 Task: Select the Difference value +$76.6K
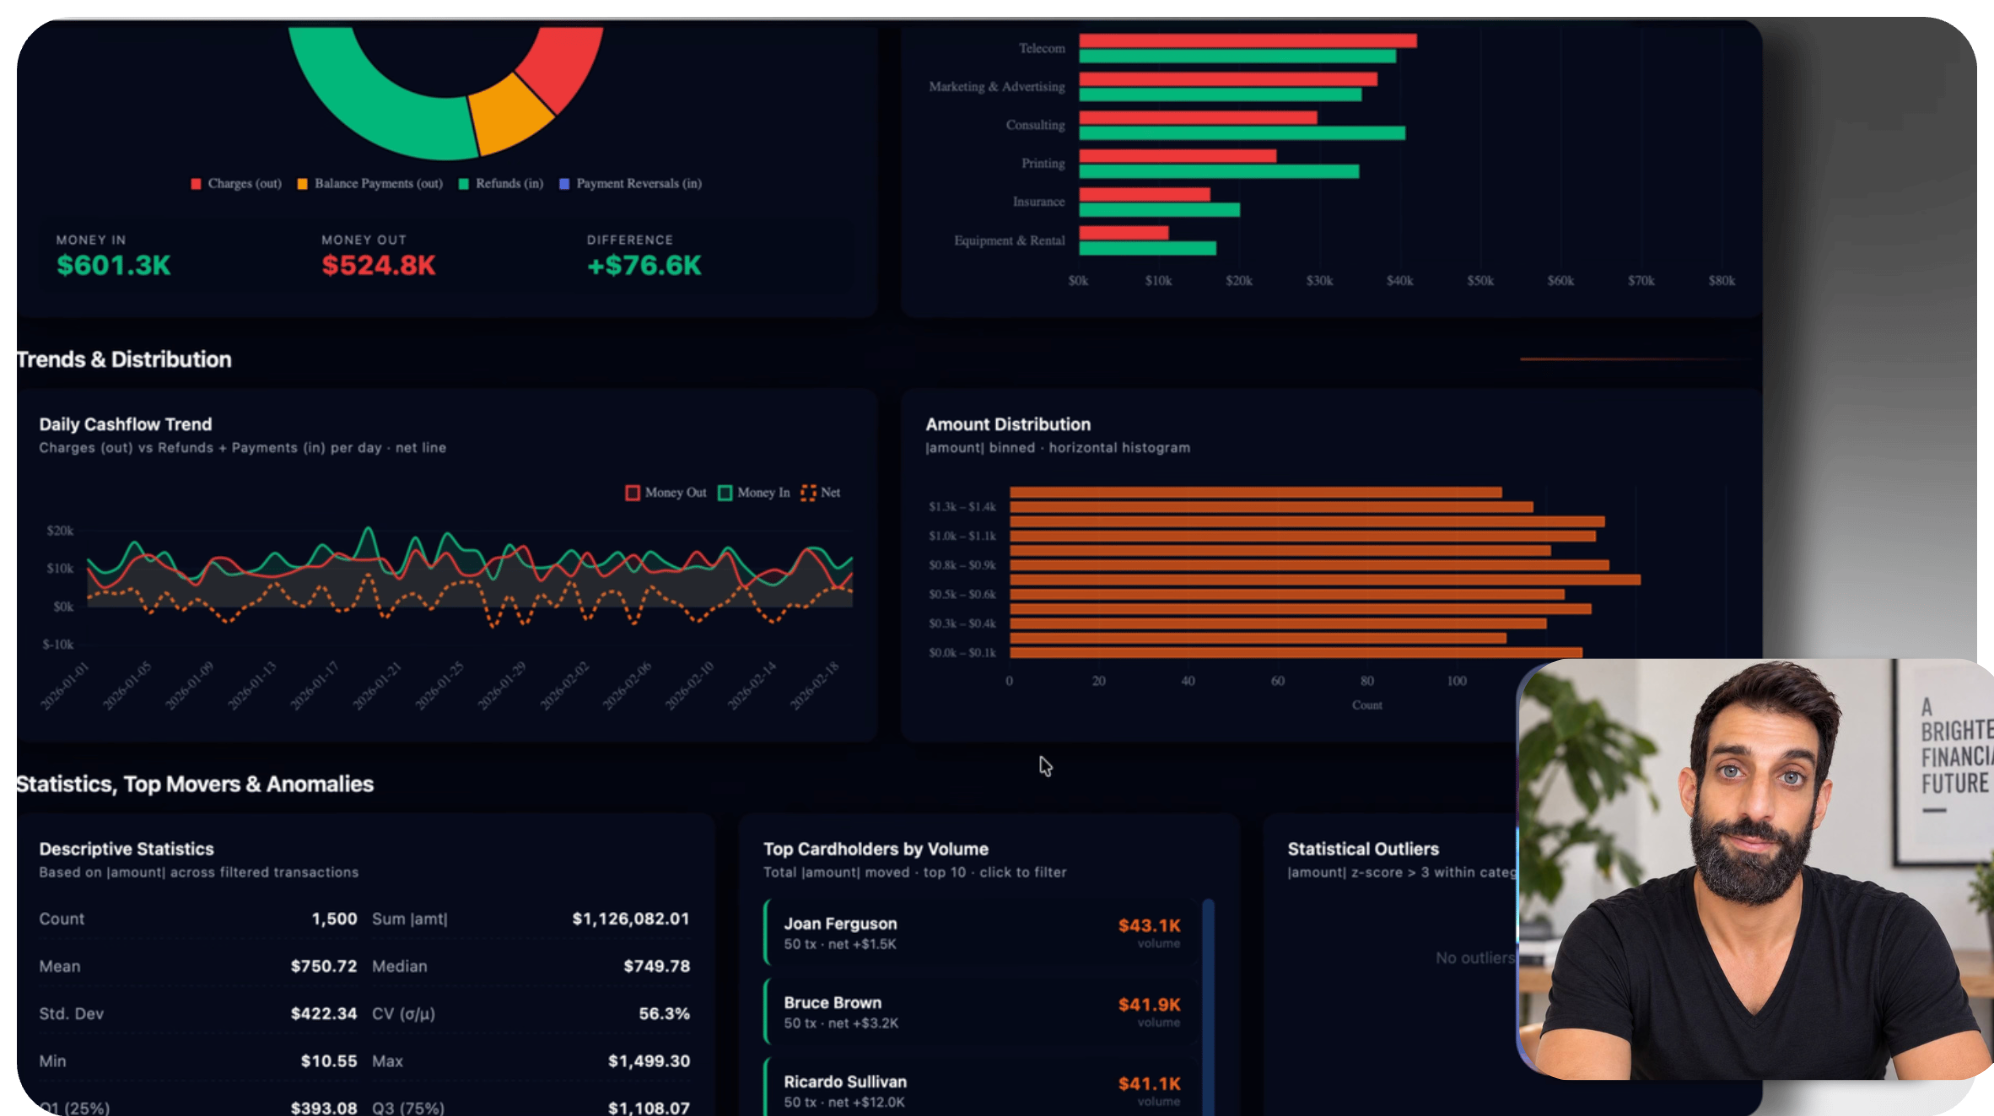pos(644,266)
